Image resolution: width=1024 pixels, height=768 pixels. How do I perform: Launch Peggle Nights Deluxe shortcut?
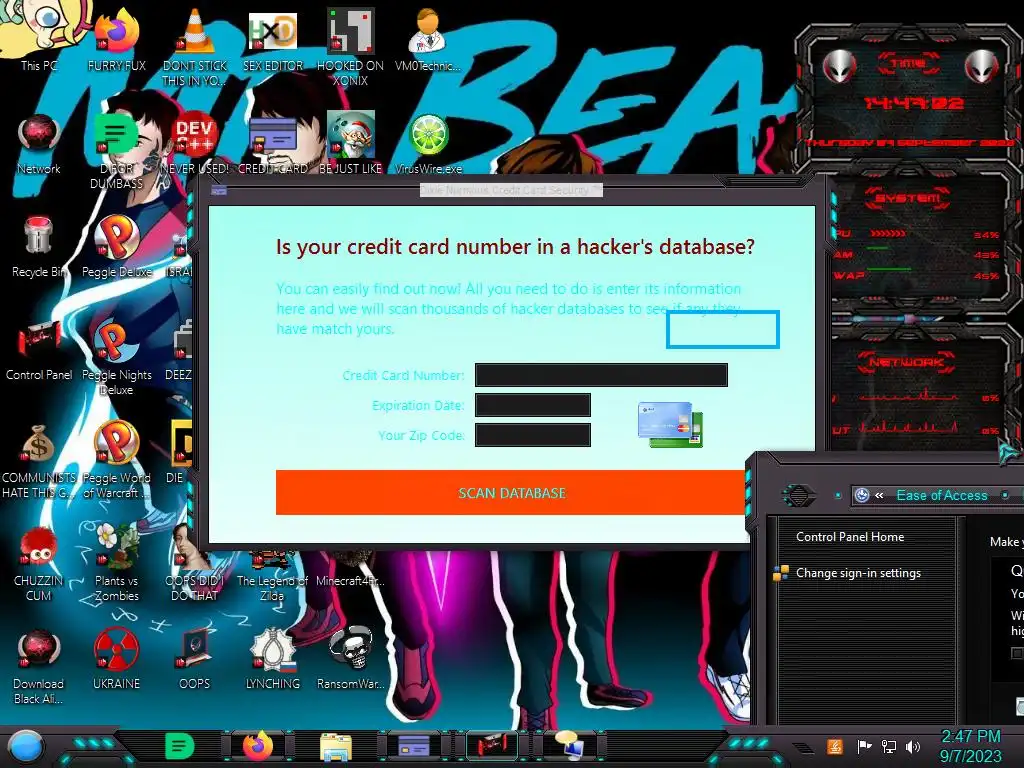117,358
